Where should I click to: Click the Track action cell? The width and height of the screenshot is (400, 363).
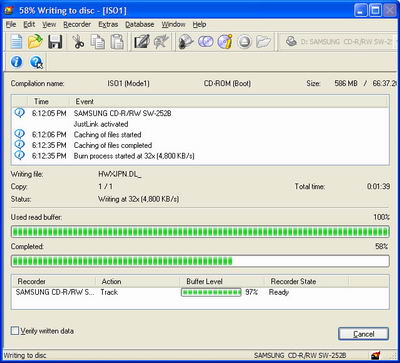tap(109, 292)
